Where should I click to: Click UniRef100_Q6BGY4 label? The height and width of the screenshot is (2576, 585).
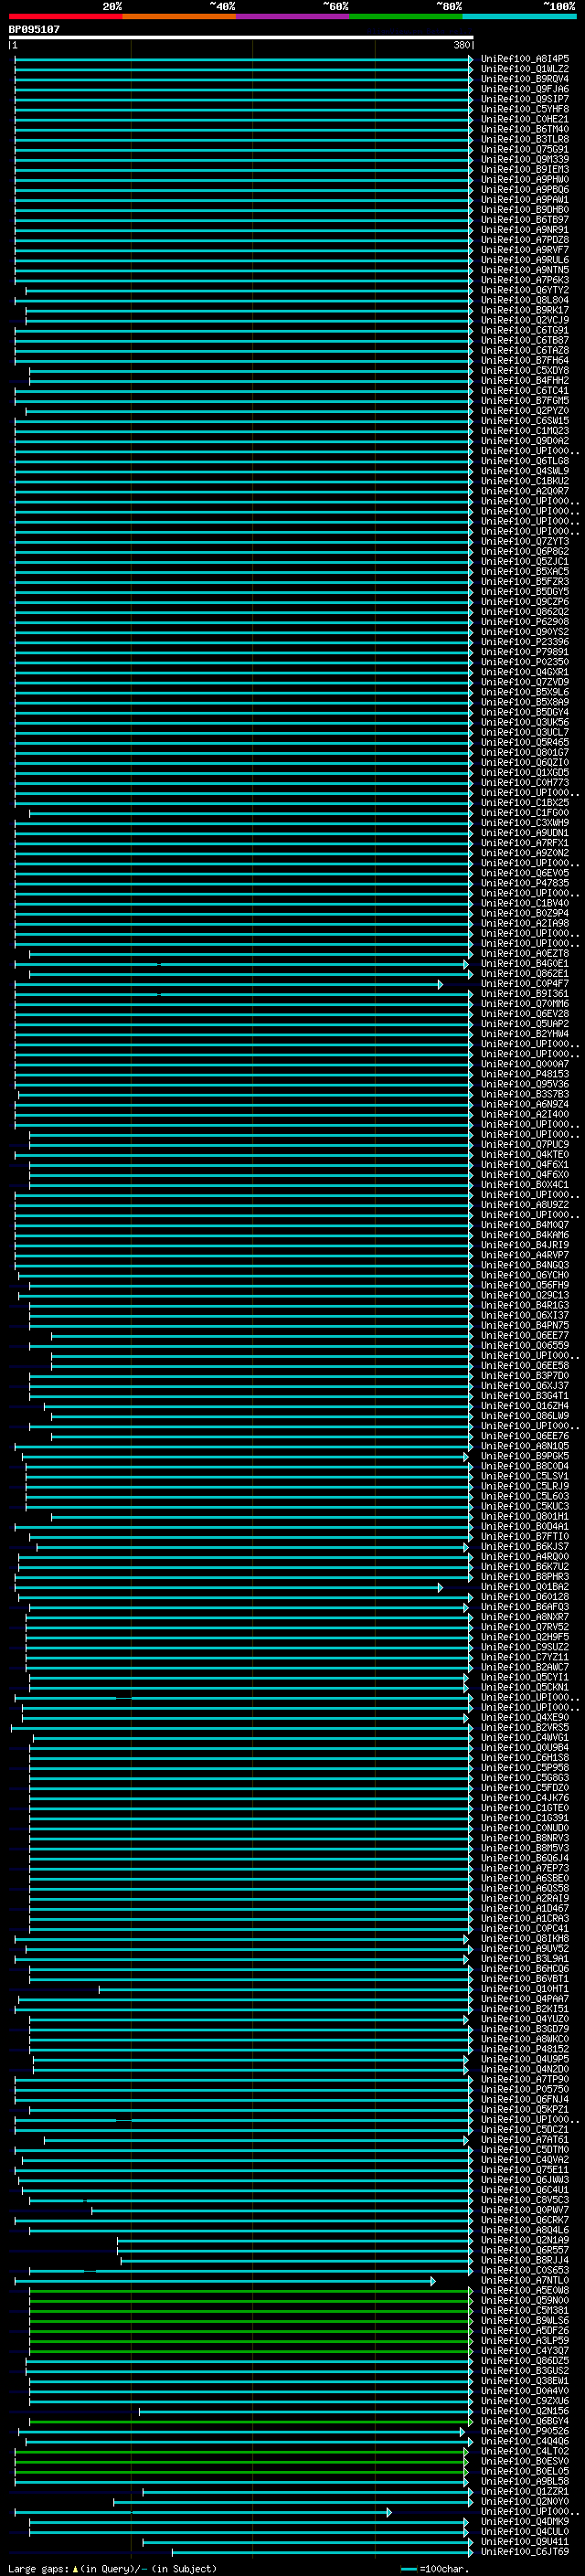click(x=525, y=2422)
